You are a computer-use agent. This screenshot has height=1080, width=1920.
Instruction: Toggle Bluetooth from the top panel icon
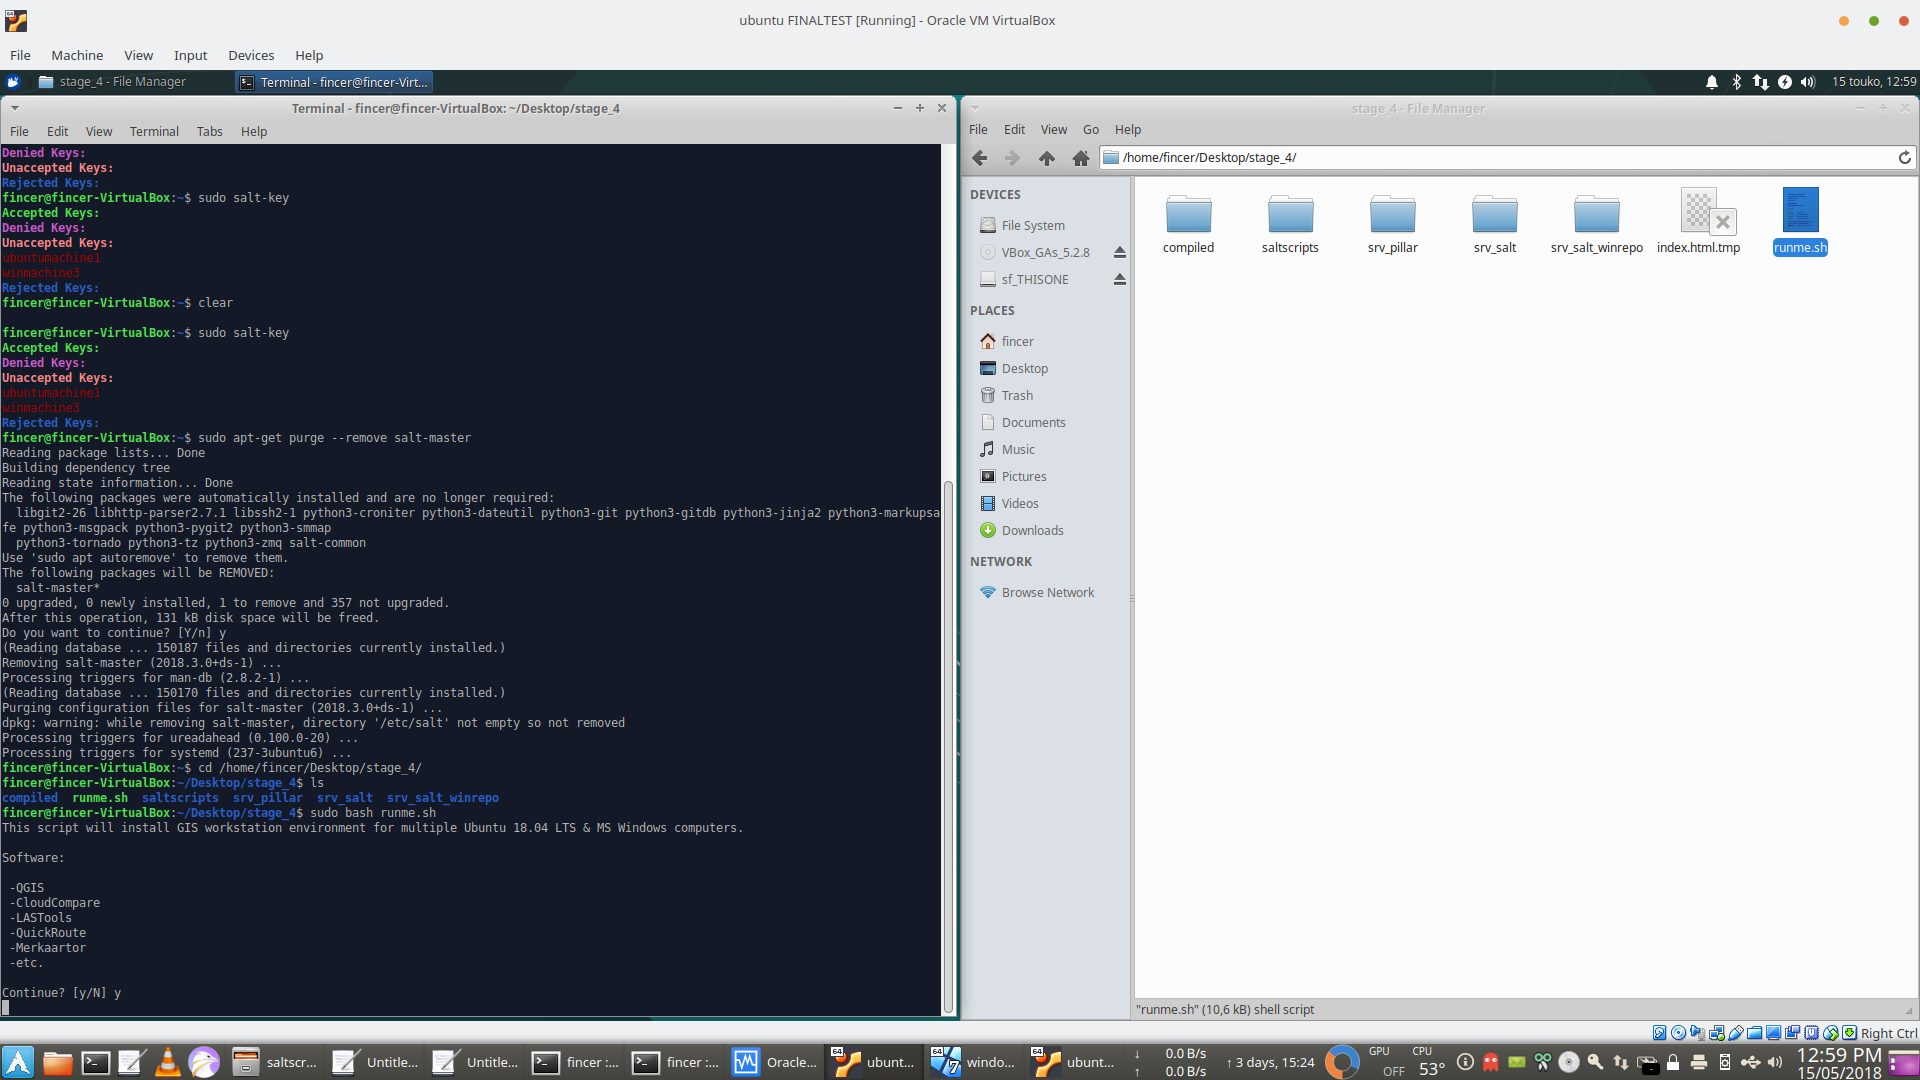point(1736,82)
